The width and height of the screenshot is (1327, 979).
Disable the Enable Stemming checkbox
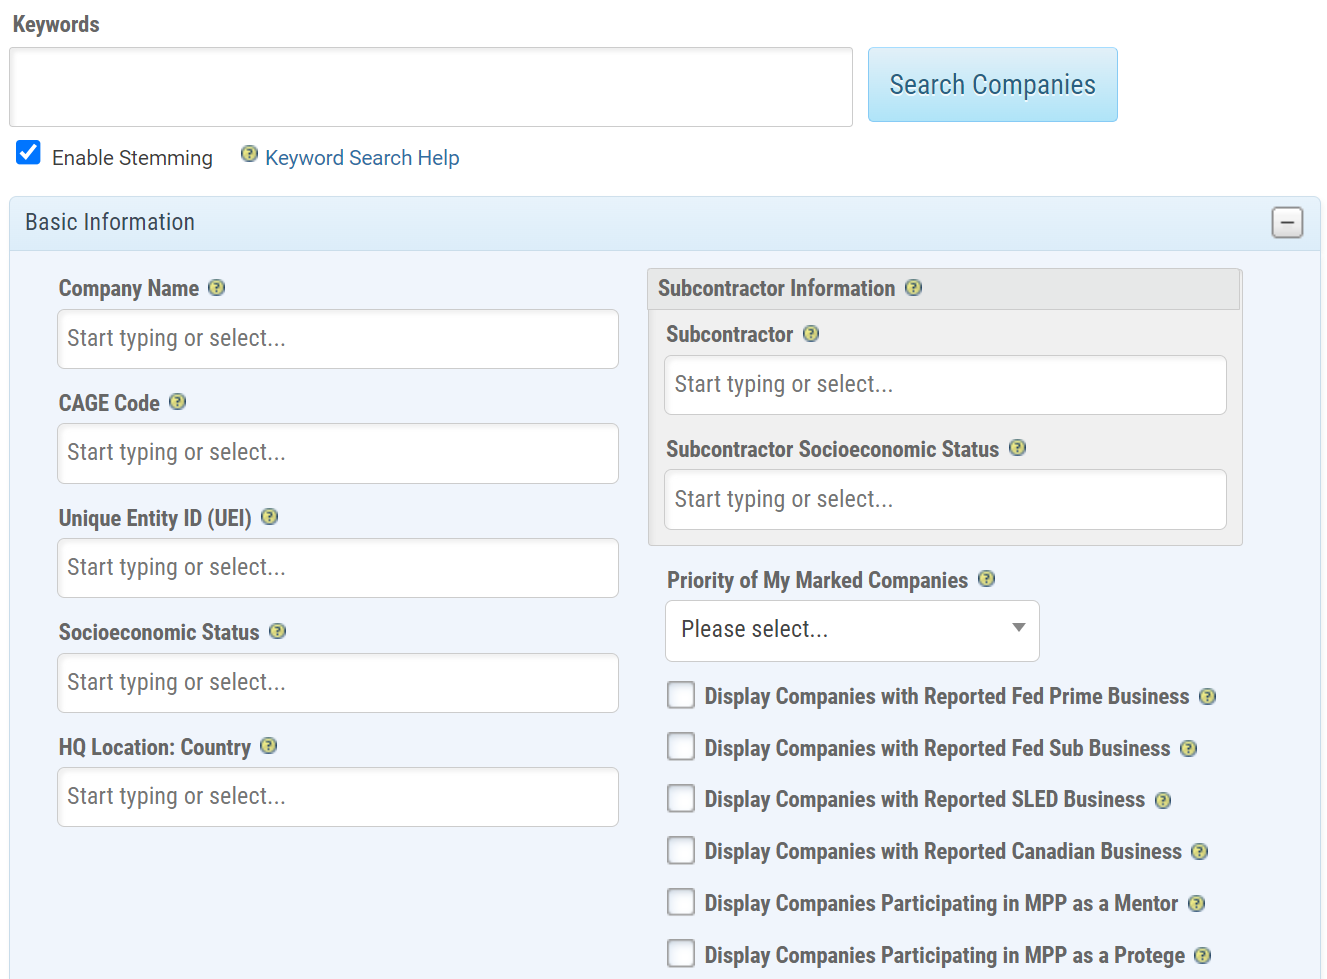coord(29,153)
